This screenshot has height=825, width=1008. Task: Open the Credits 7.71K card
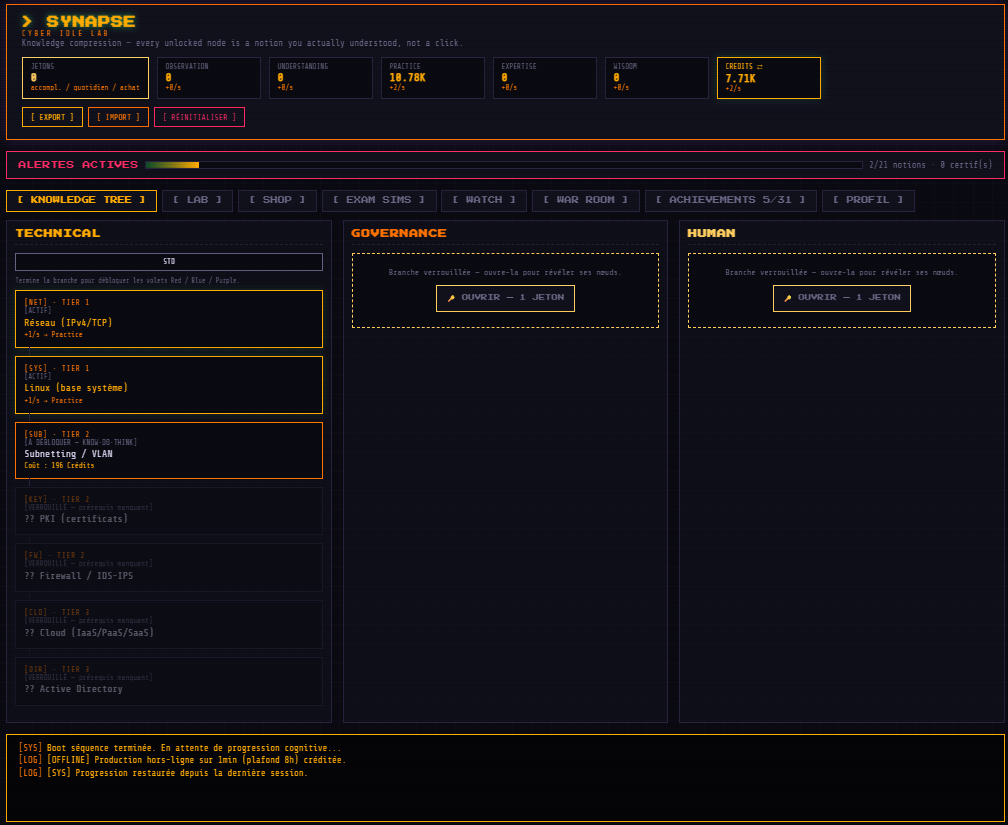pos(769,78)
